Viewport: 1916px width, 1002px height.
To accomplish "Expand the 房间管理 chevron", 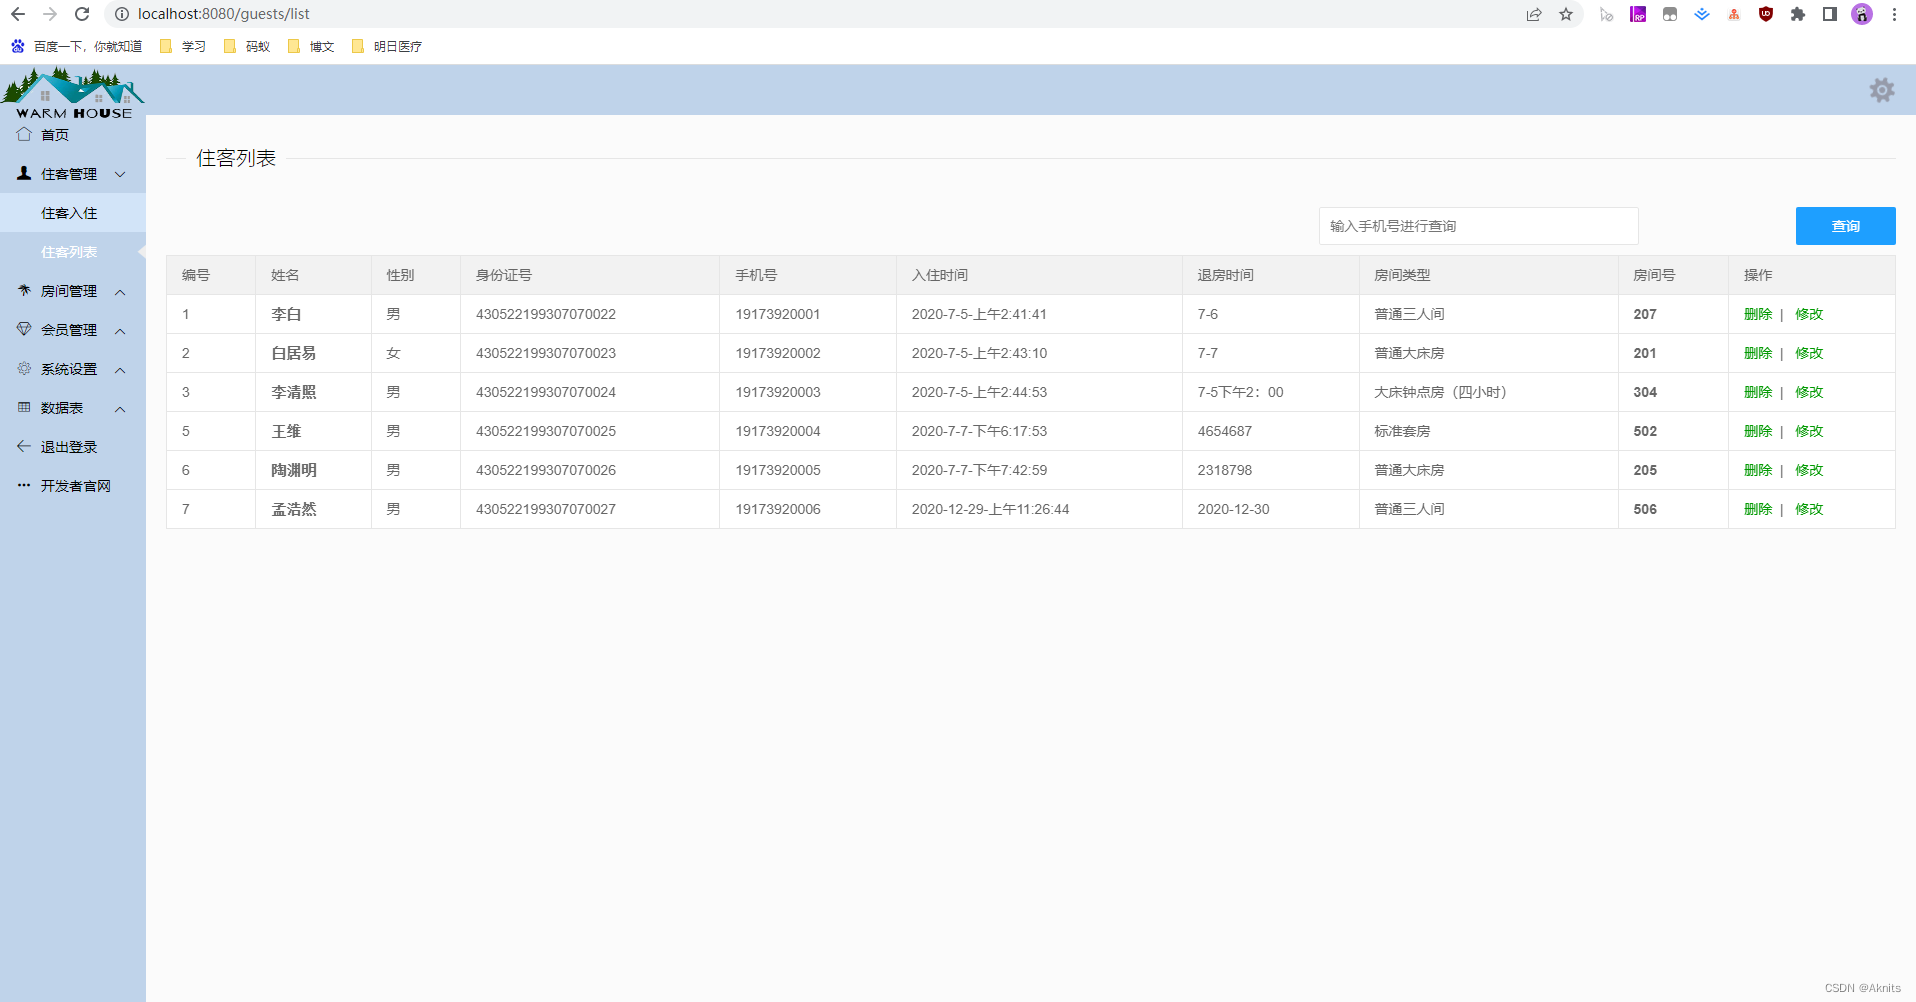I will tap(120, 292).
